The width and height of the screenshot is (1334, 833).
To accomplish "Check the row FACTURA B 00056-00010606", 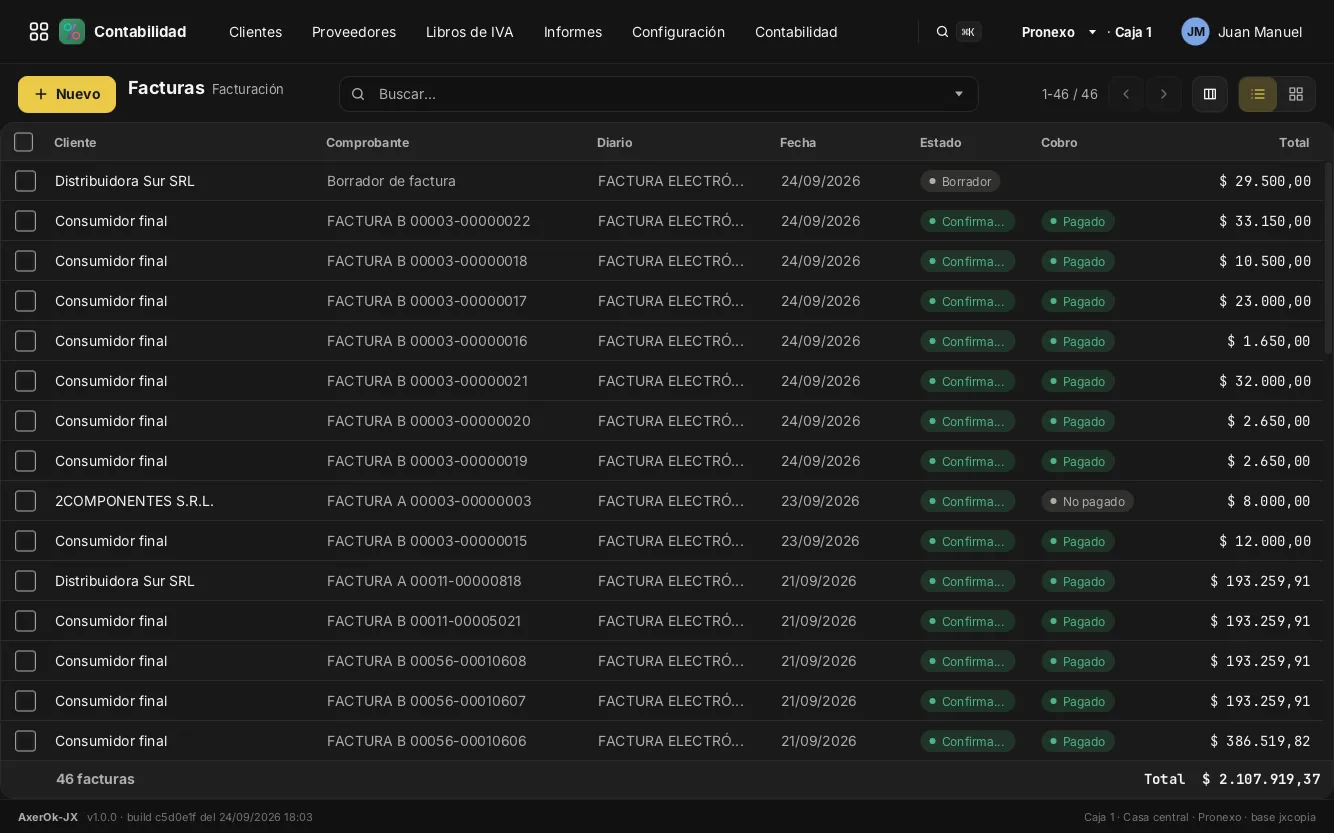I will [26, 741].
